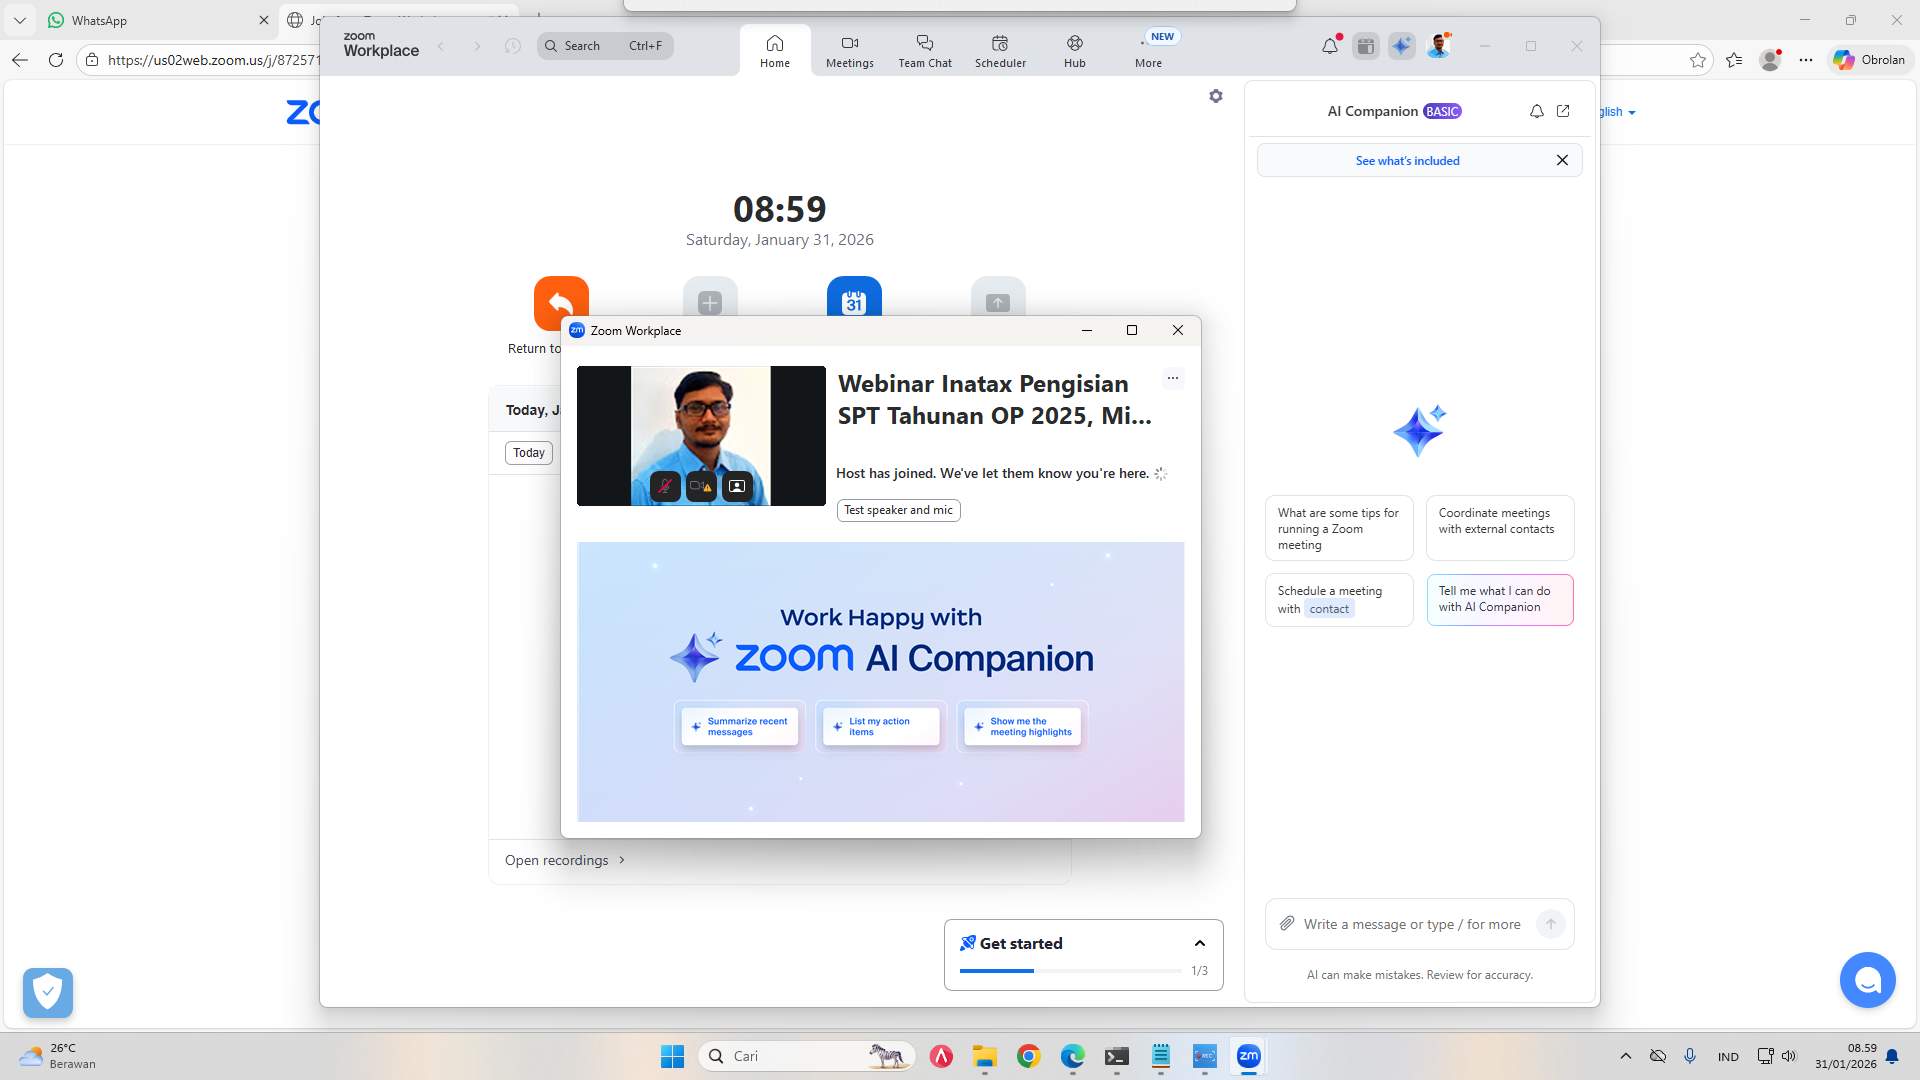Expand Open recordings chevron
This screenshot has height=1080, width=1920.
coord(622,860)
